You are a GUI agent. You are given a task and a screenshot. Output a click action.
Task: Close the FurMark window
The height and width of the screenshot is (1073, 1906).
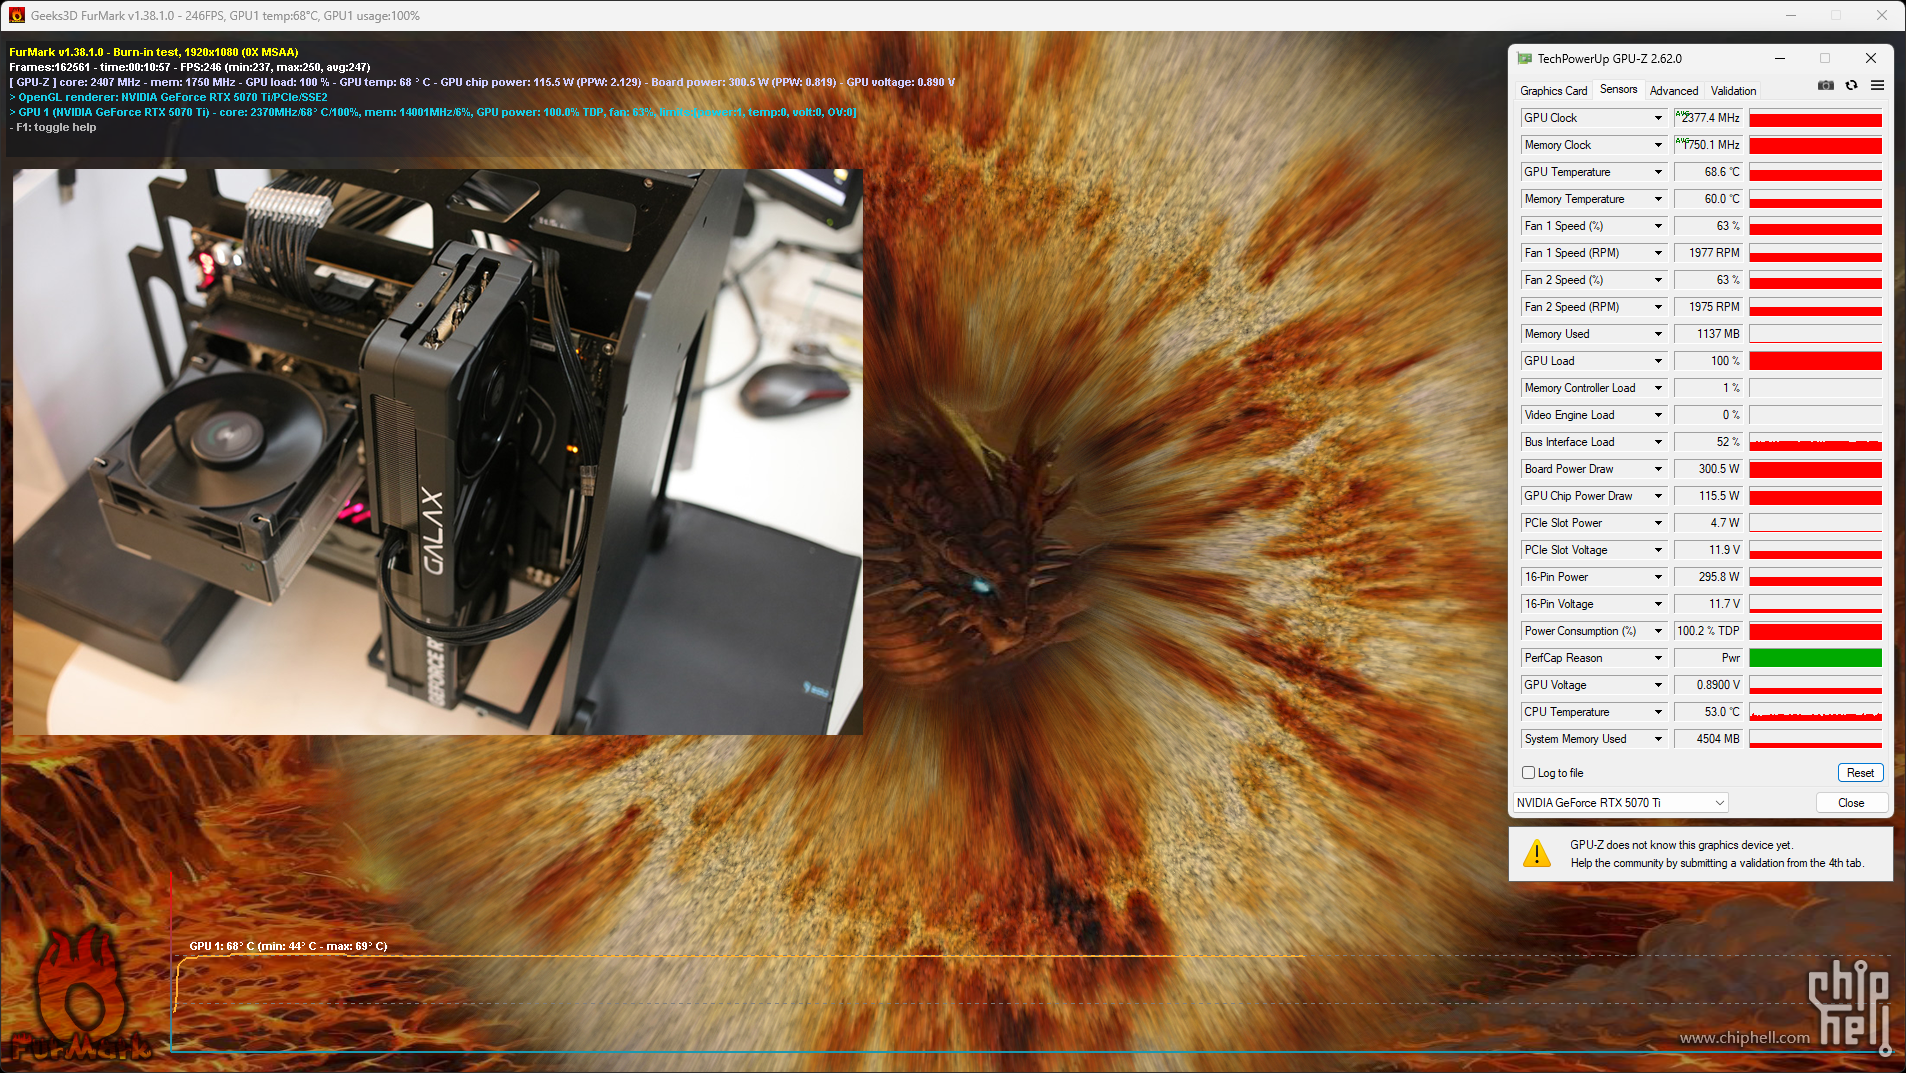pos(1882,15)
